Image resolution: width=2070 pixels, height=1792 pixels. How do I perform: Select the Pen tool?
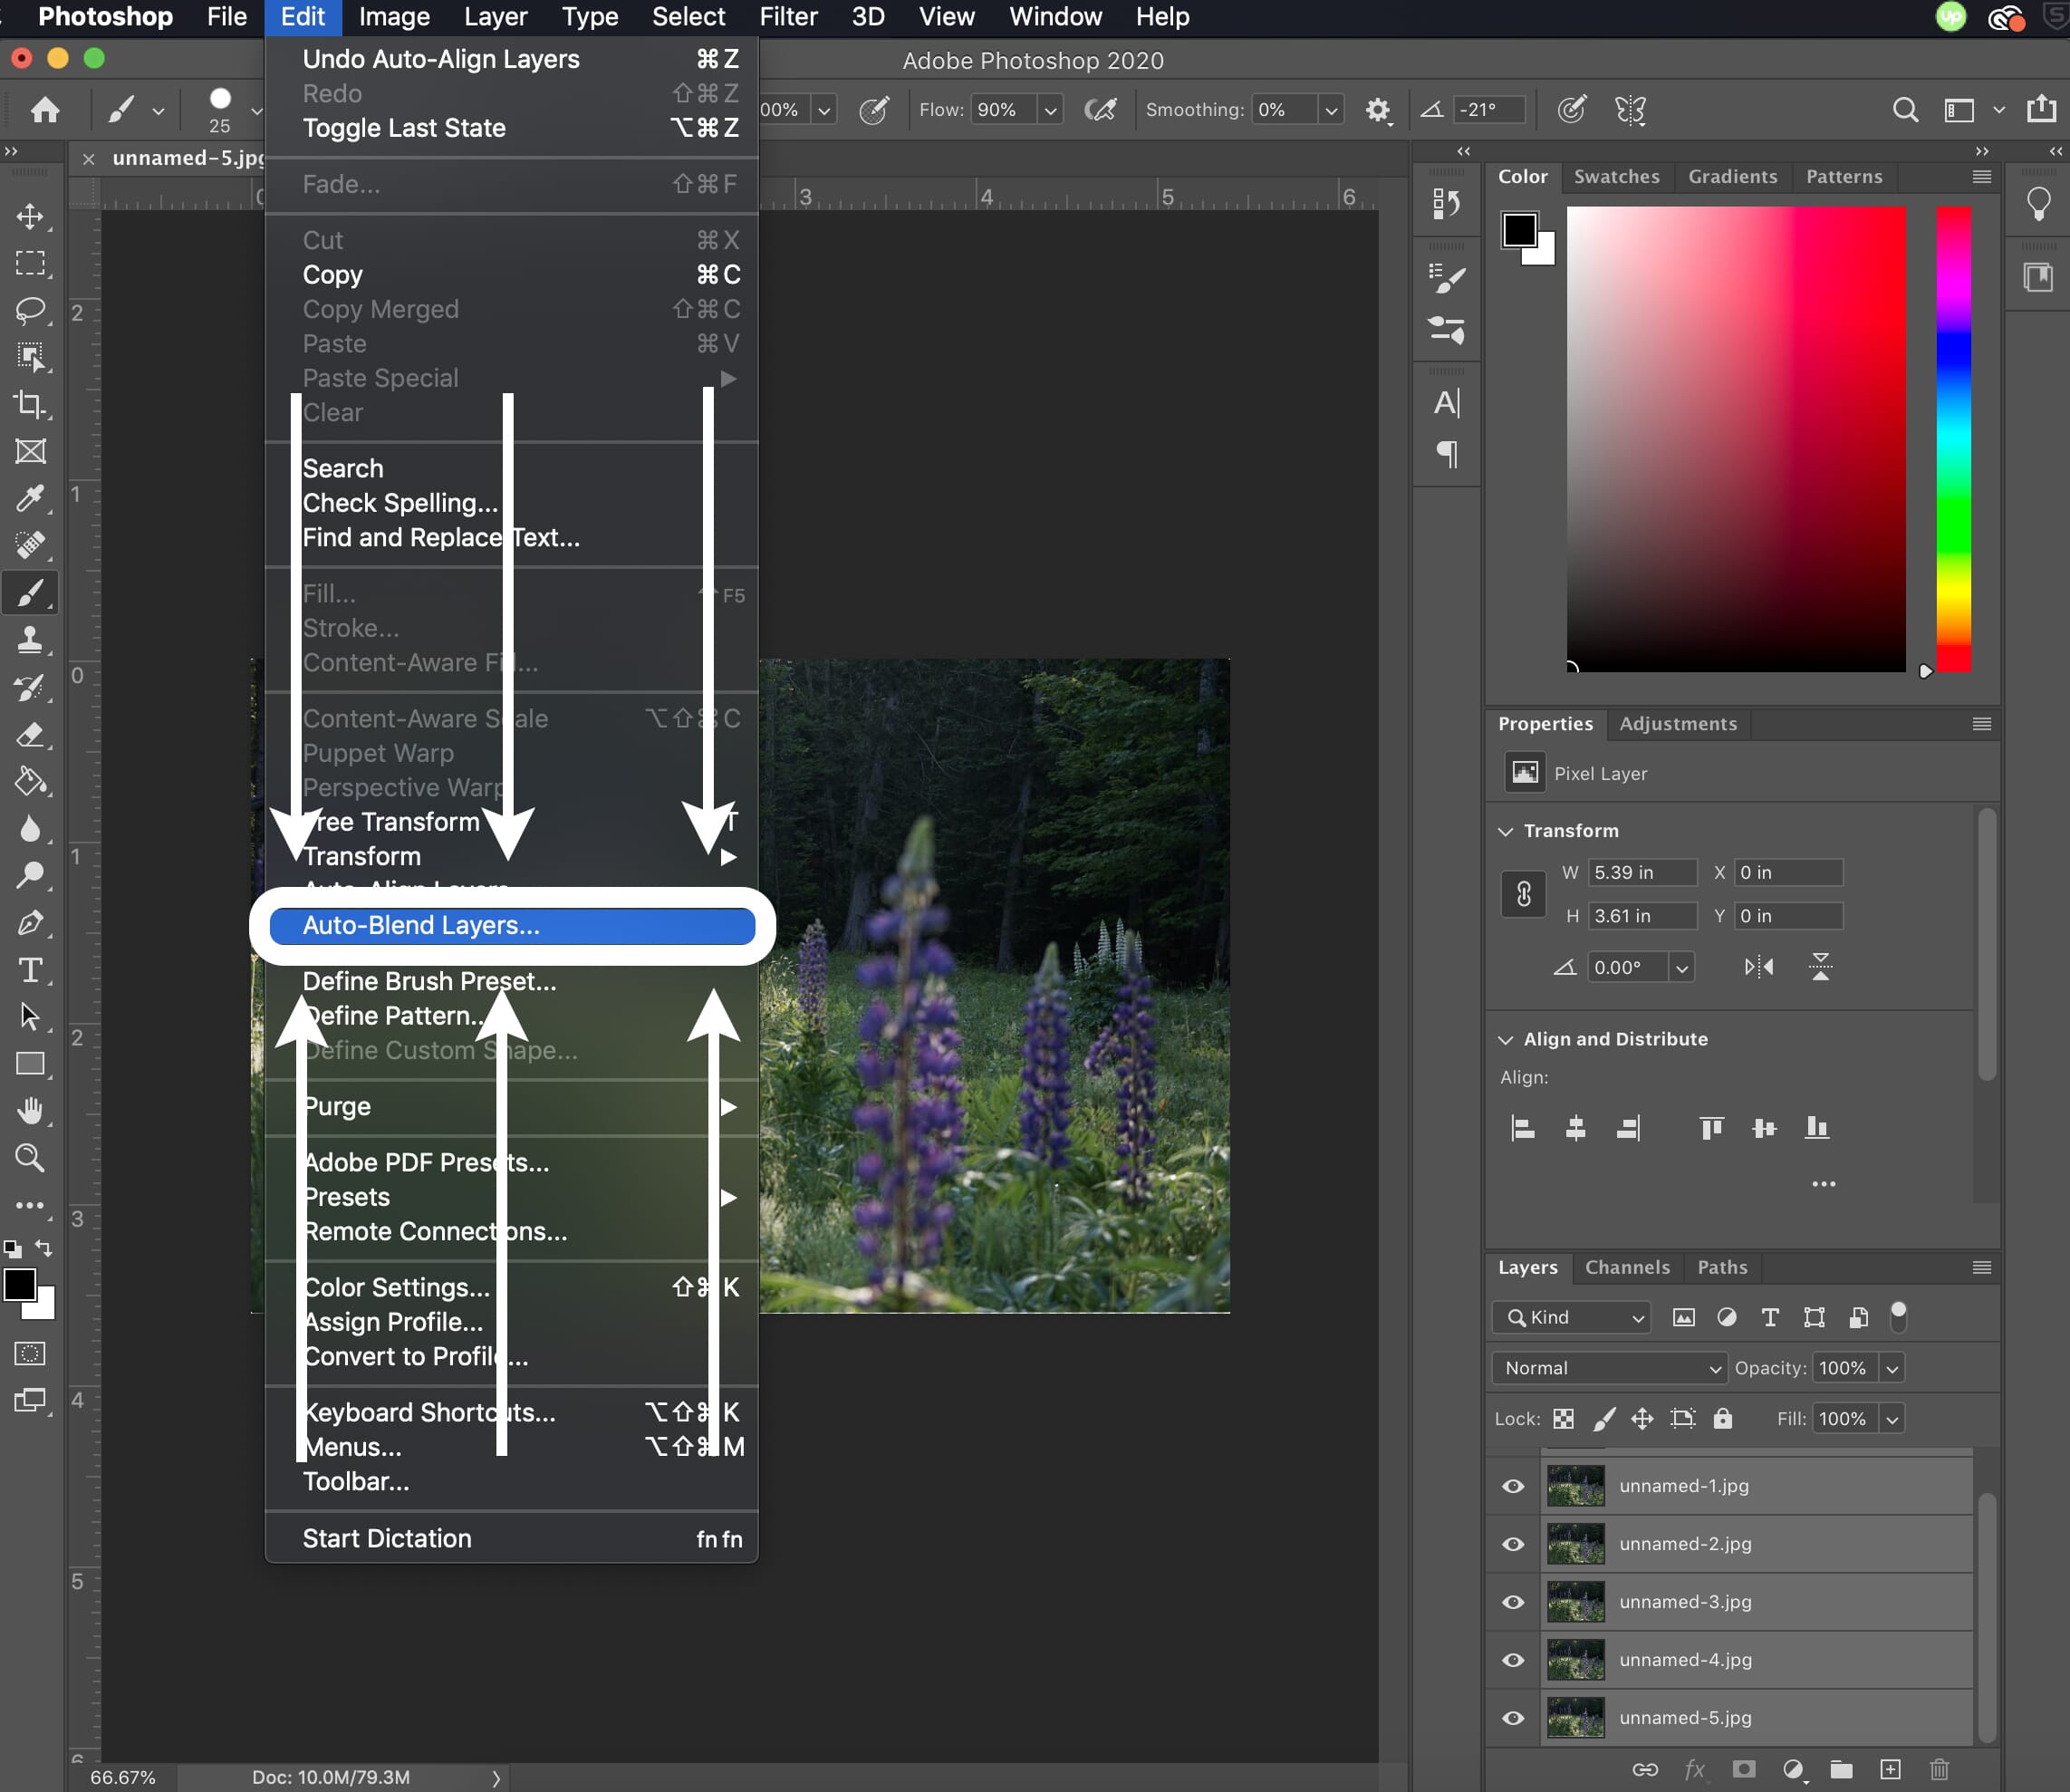pyautogui.click(x=30, y=923)
